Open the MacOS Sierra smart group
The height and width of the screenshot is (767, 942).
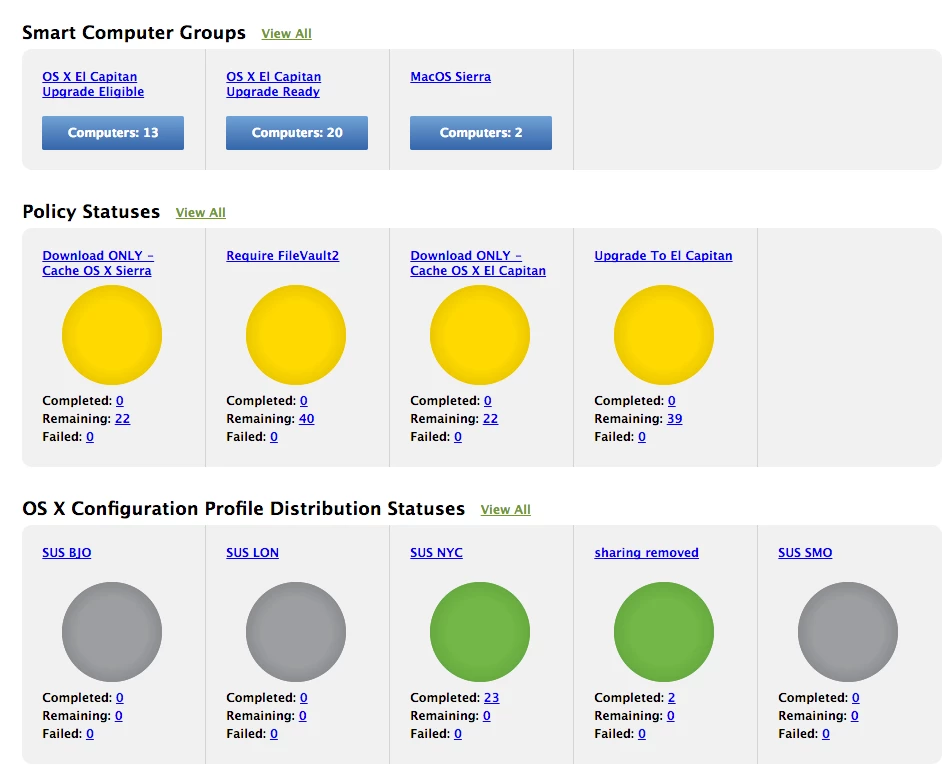[x=451, y=77]
